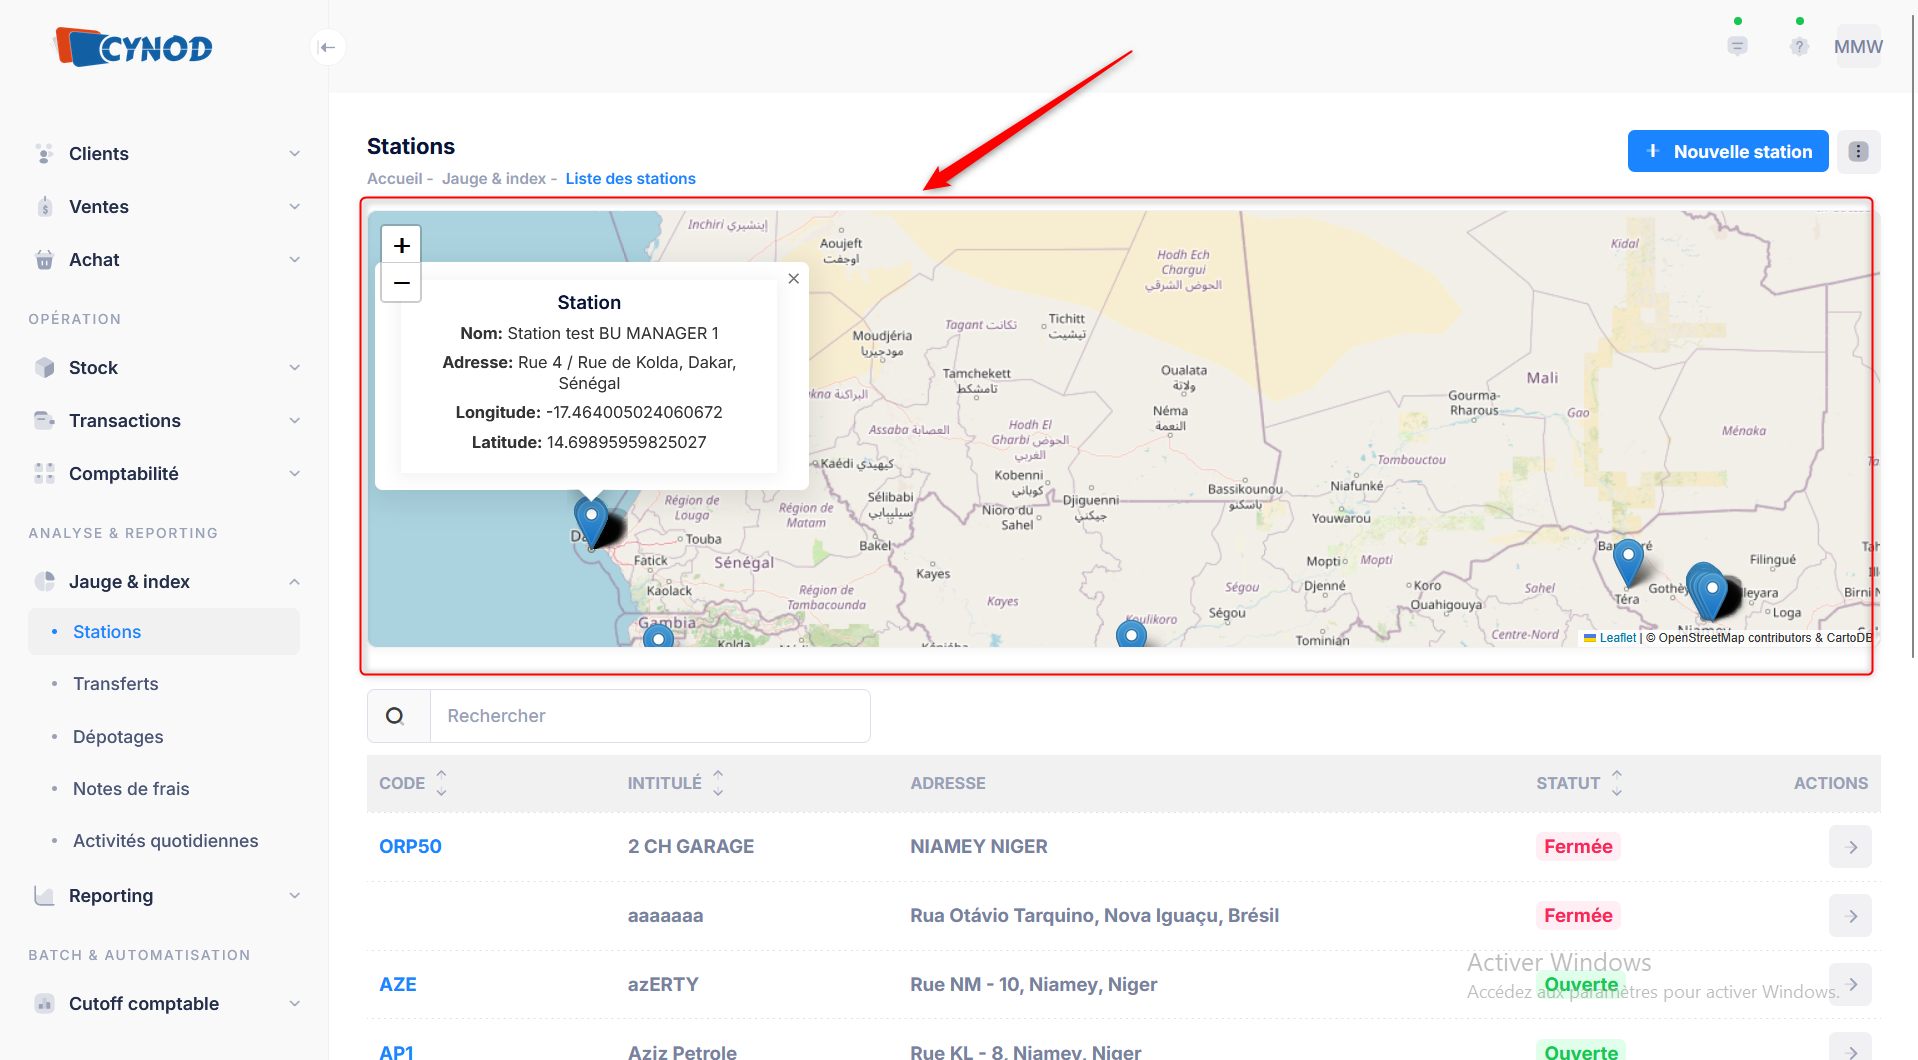Expand the Clients menu
Screen dimensions: 1918x1060
(x=165, y=154)
